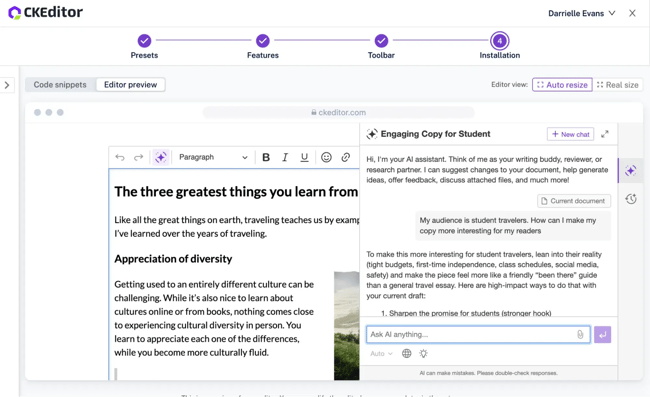This screenshot has width=650, height=397.
Task: Toggle AI assistant toolbar button
Action: (x=161, y=157)
